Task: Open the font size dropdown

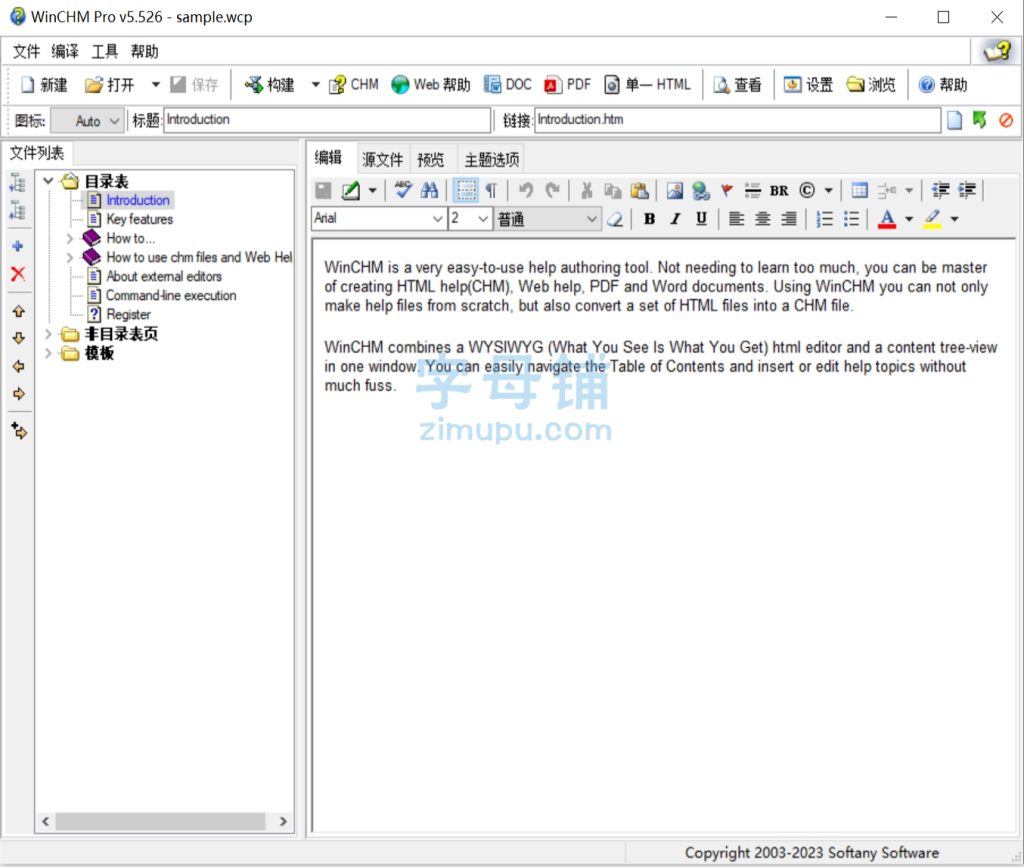Action: (x=483, y=219)
